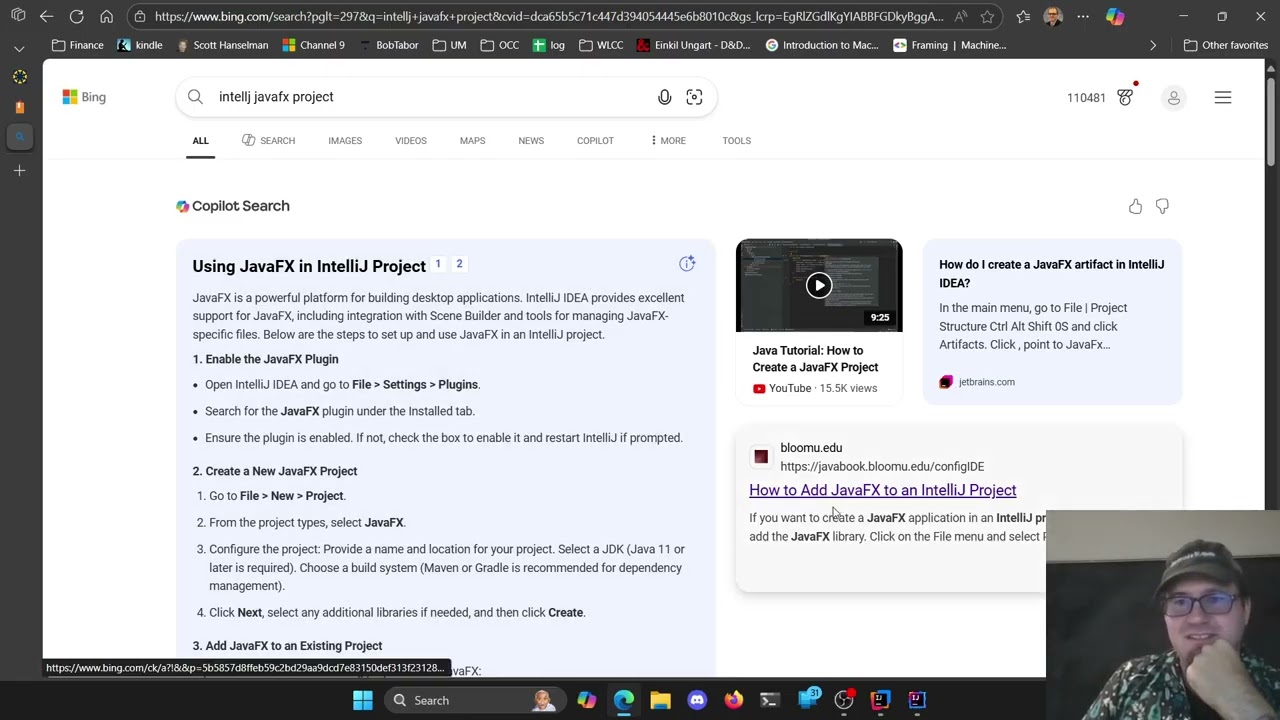Open the javabook.bloomu.edu URL link
Viewport: 1280px width, 720px height.
(882, 467)
